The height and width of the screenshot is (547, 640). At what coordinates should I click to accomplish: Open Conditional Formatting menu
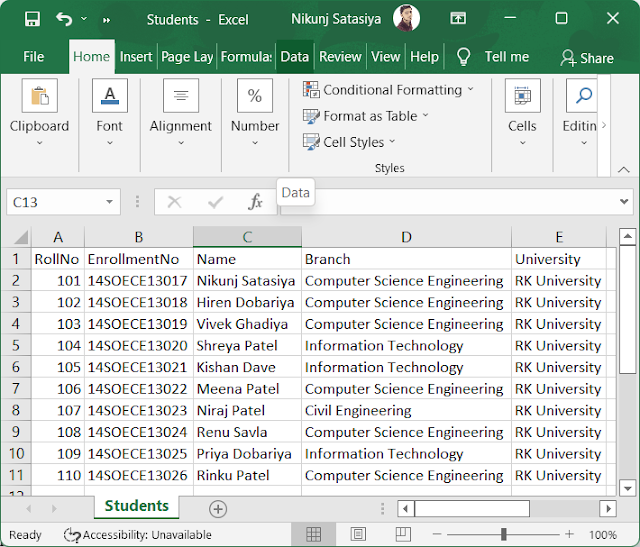tap(388, 90)
